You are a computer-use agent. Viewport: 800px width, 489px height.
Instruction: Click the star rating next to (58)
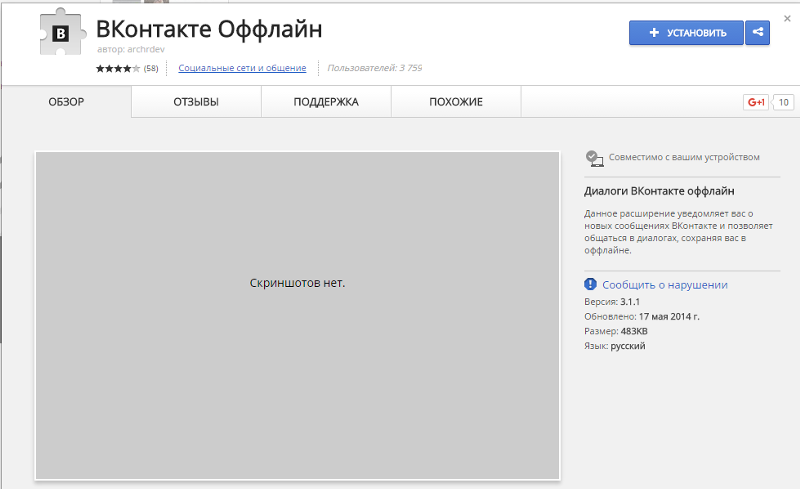click(118, 68)
